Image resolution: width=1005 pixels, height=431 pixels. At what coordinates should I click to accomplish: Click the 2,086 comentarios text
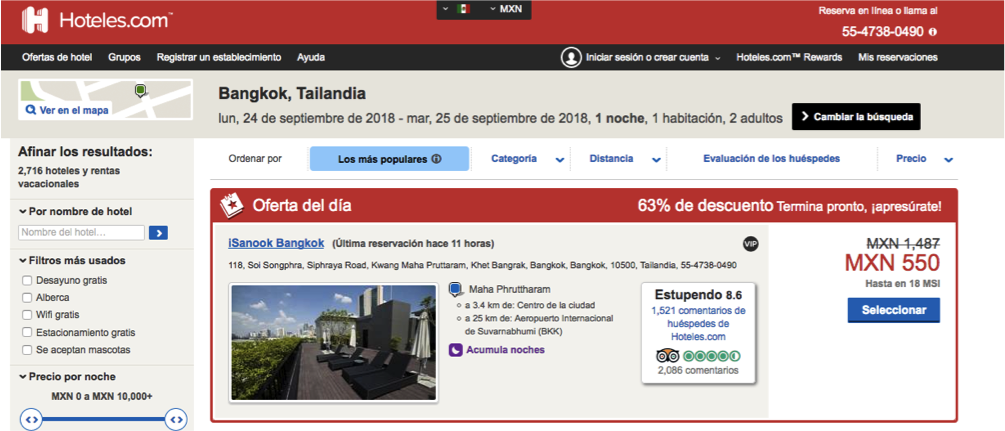[698, 370]
